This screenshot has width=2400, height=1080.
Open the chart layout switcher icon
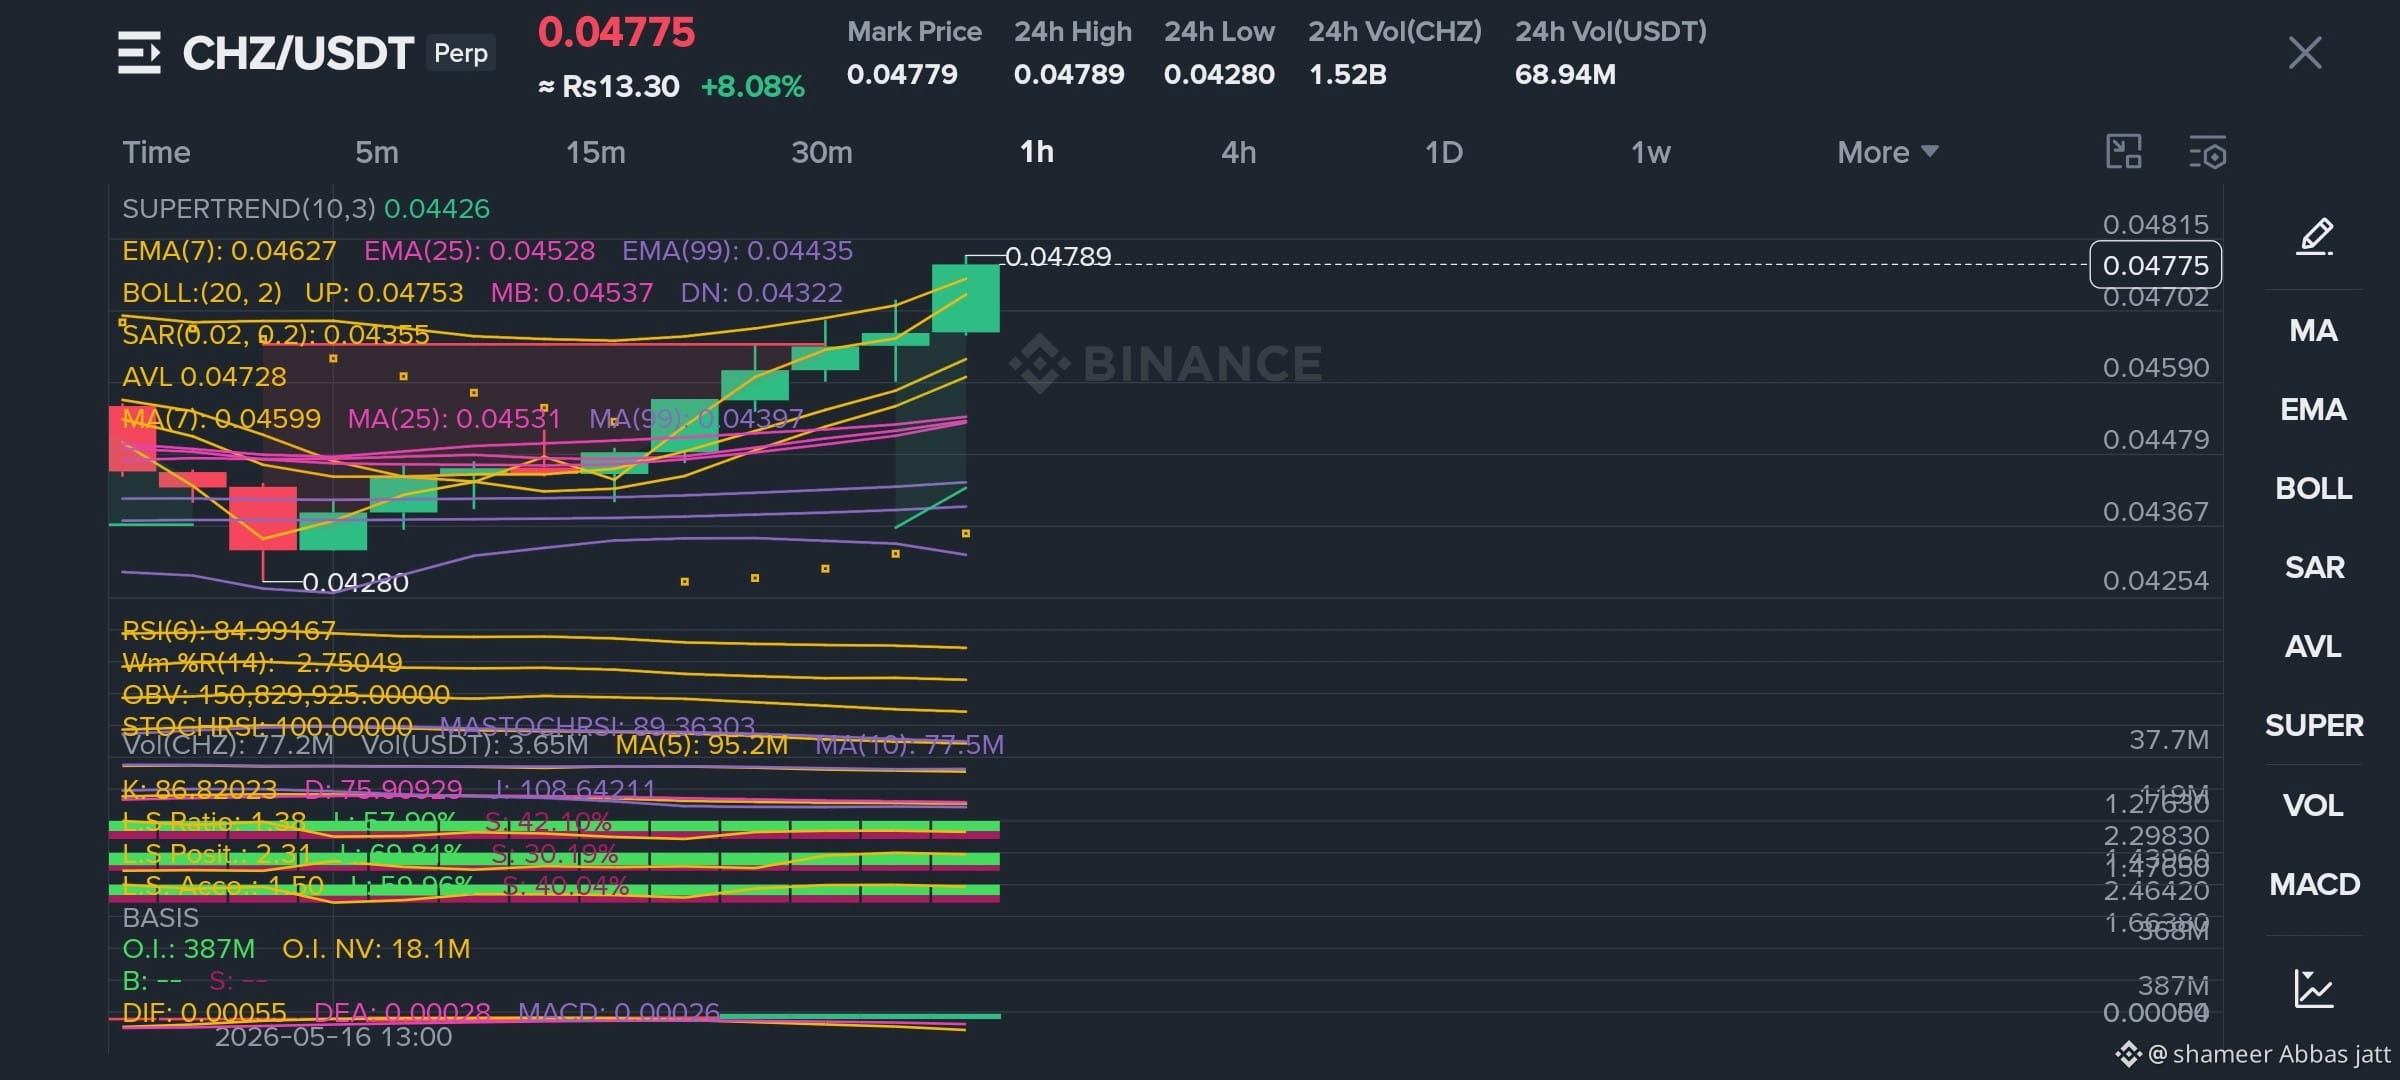(x=2123, y=152)
